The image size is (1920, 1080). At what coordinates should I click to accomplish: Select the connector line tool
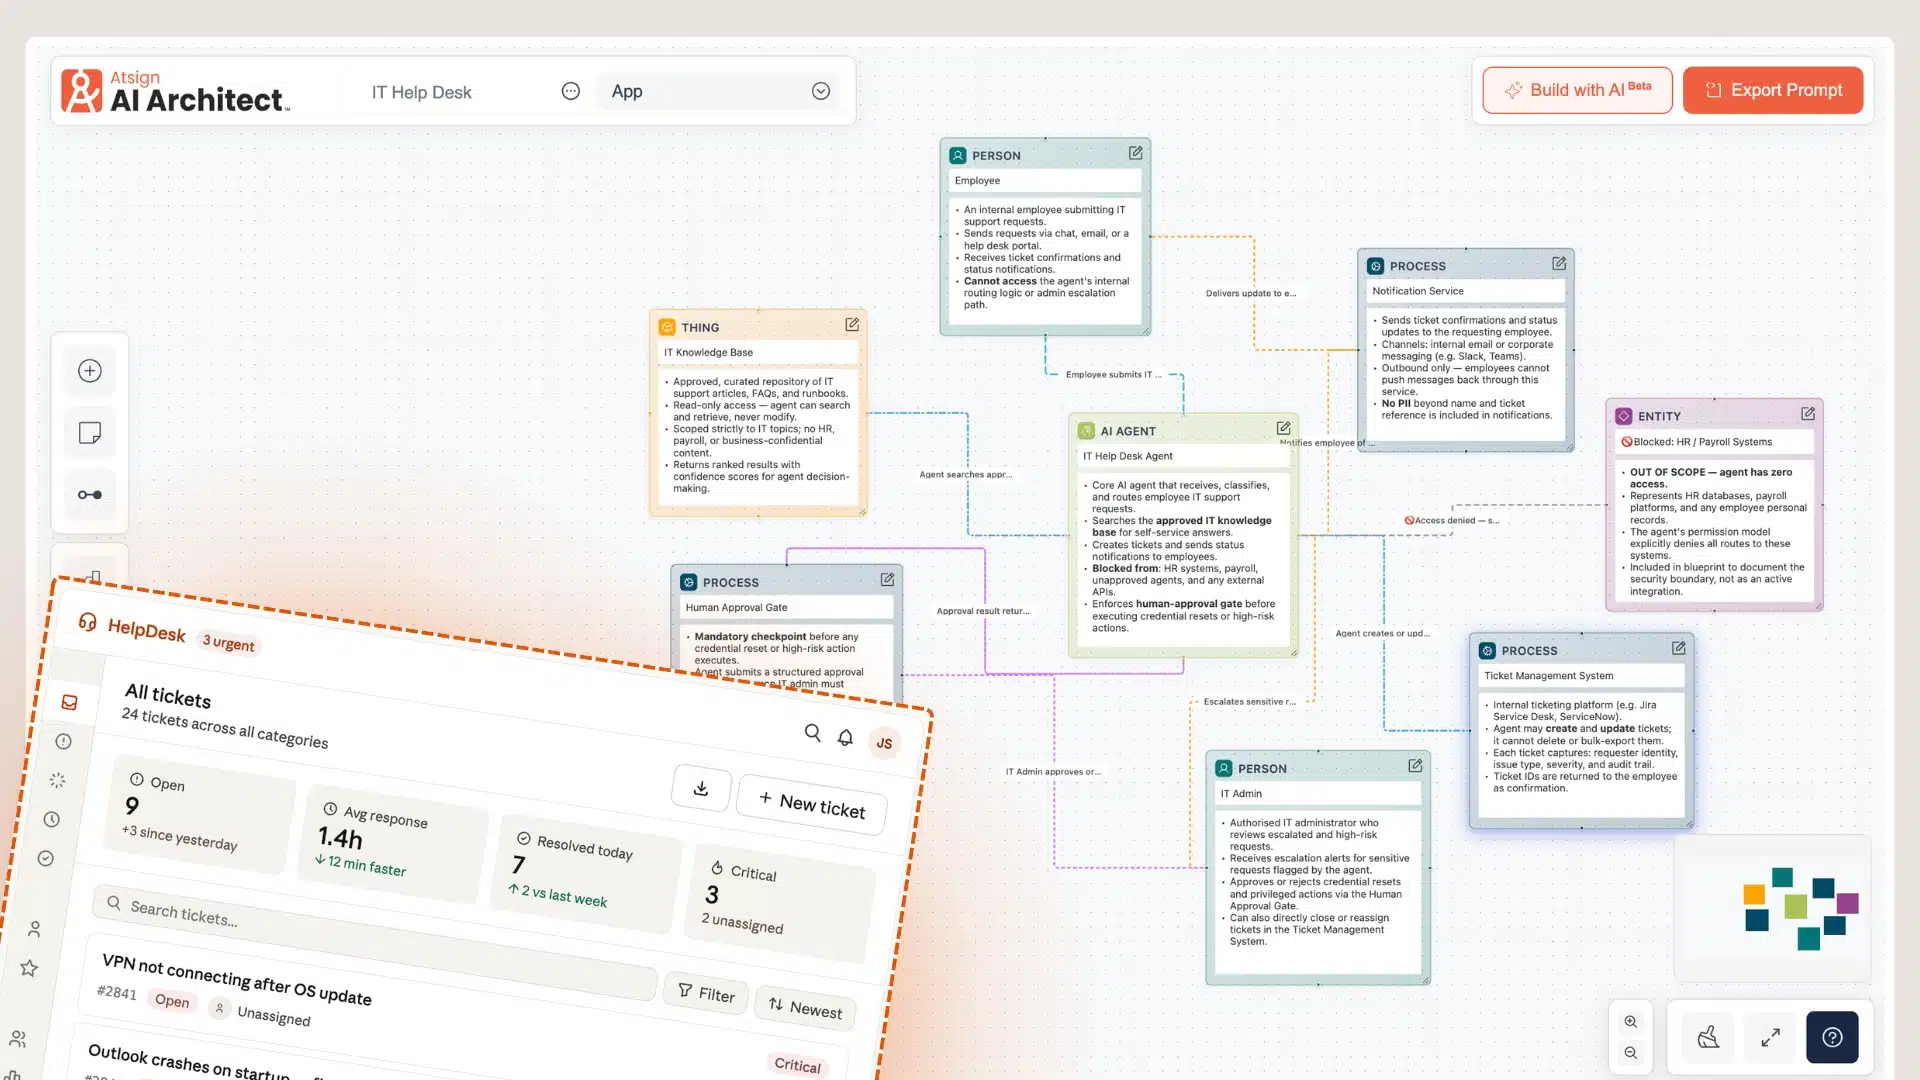(x=90, y=495)
